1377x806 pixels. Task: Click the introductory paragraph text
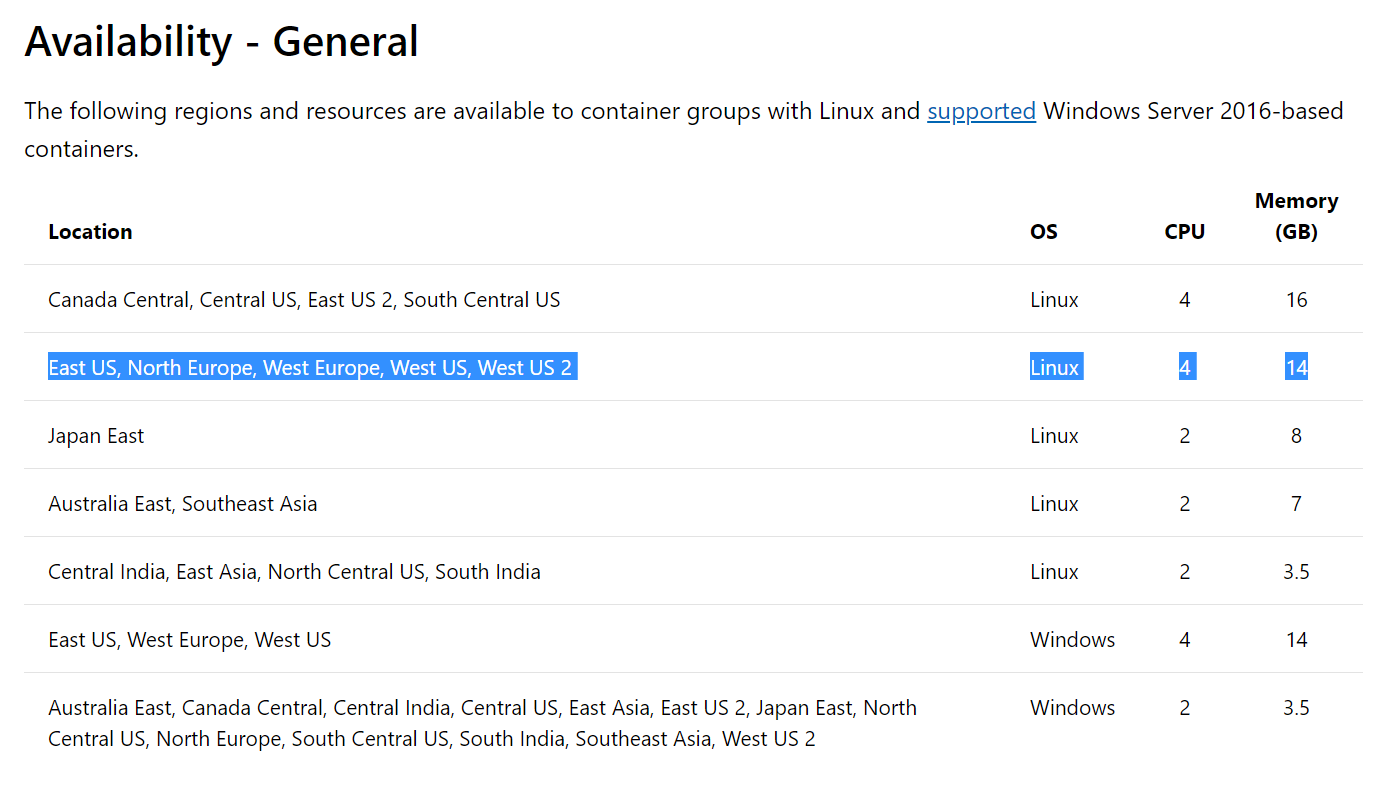400,111
